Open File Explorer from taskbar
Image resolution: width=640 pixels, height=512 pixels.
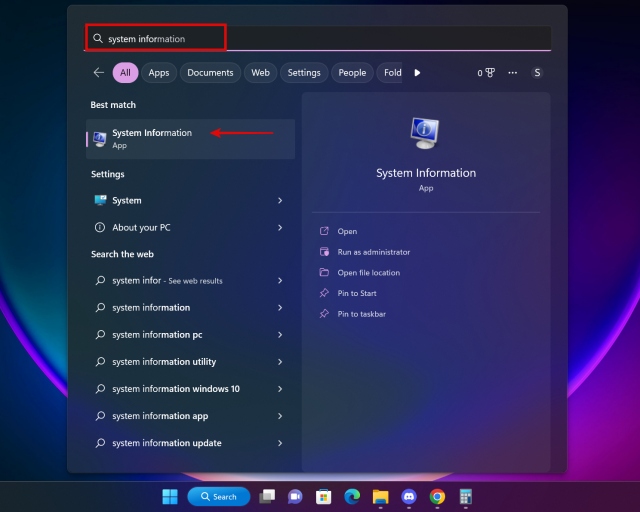pos(380,497)
